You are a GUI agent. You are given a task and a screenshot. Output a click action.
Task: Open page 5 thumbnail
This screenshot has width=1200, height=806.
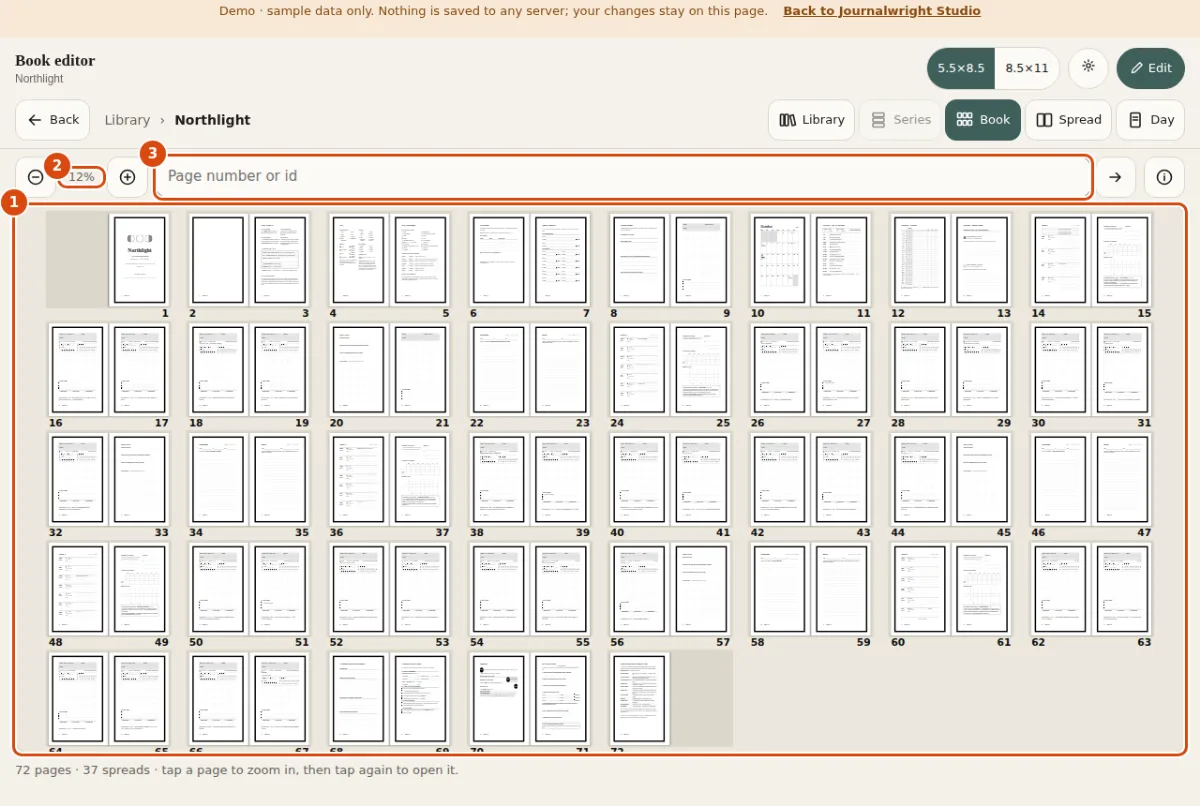point(420,260)
